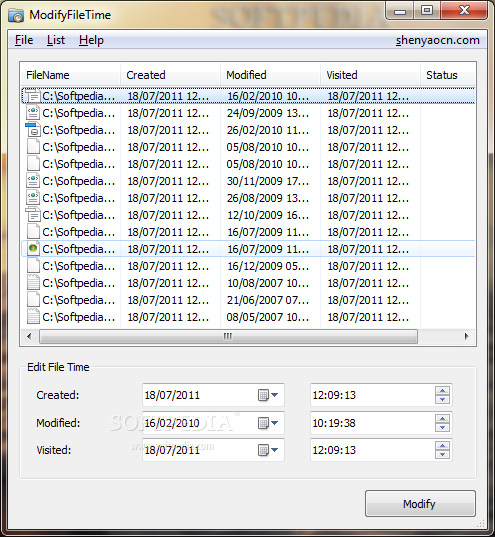
Task: Decrease the Created time with down arrow
Action: pos(443,400)
